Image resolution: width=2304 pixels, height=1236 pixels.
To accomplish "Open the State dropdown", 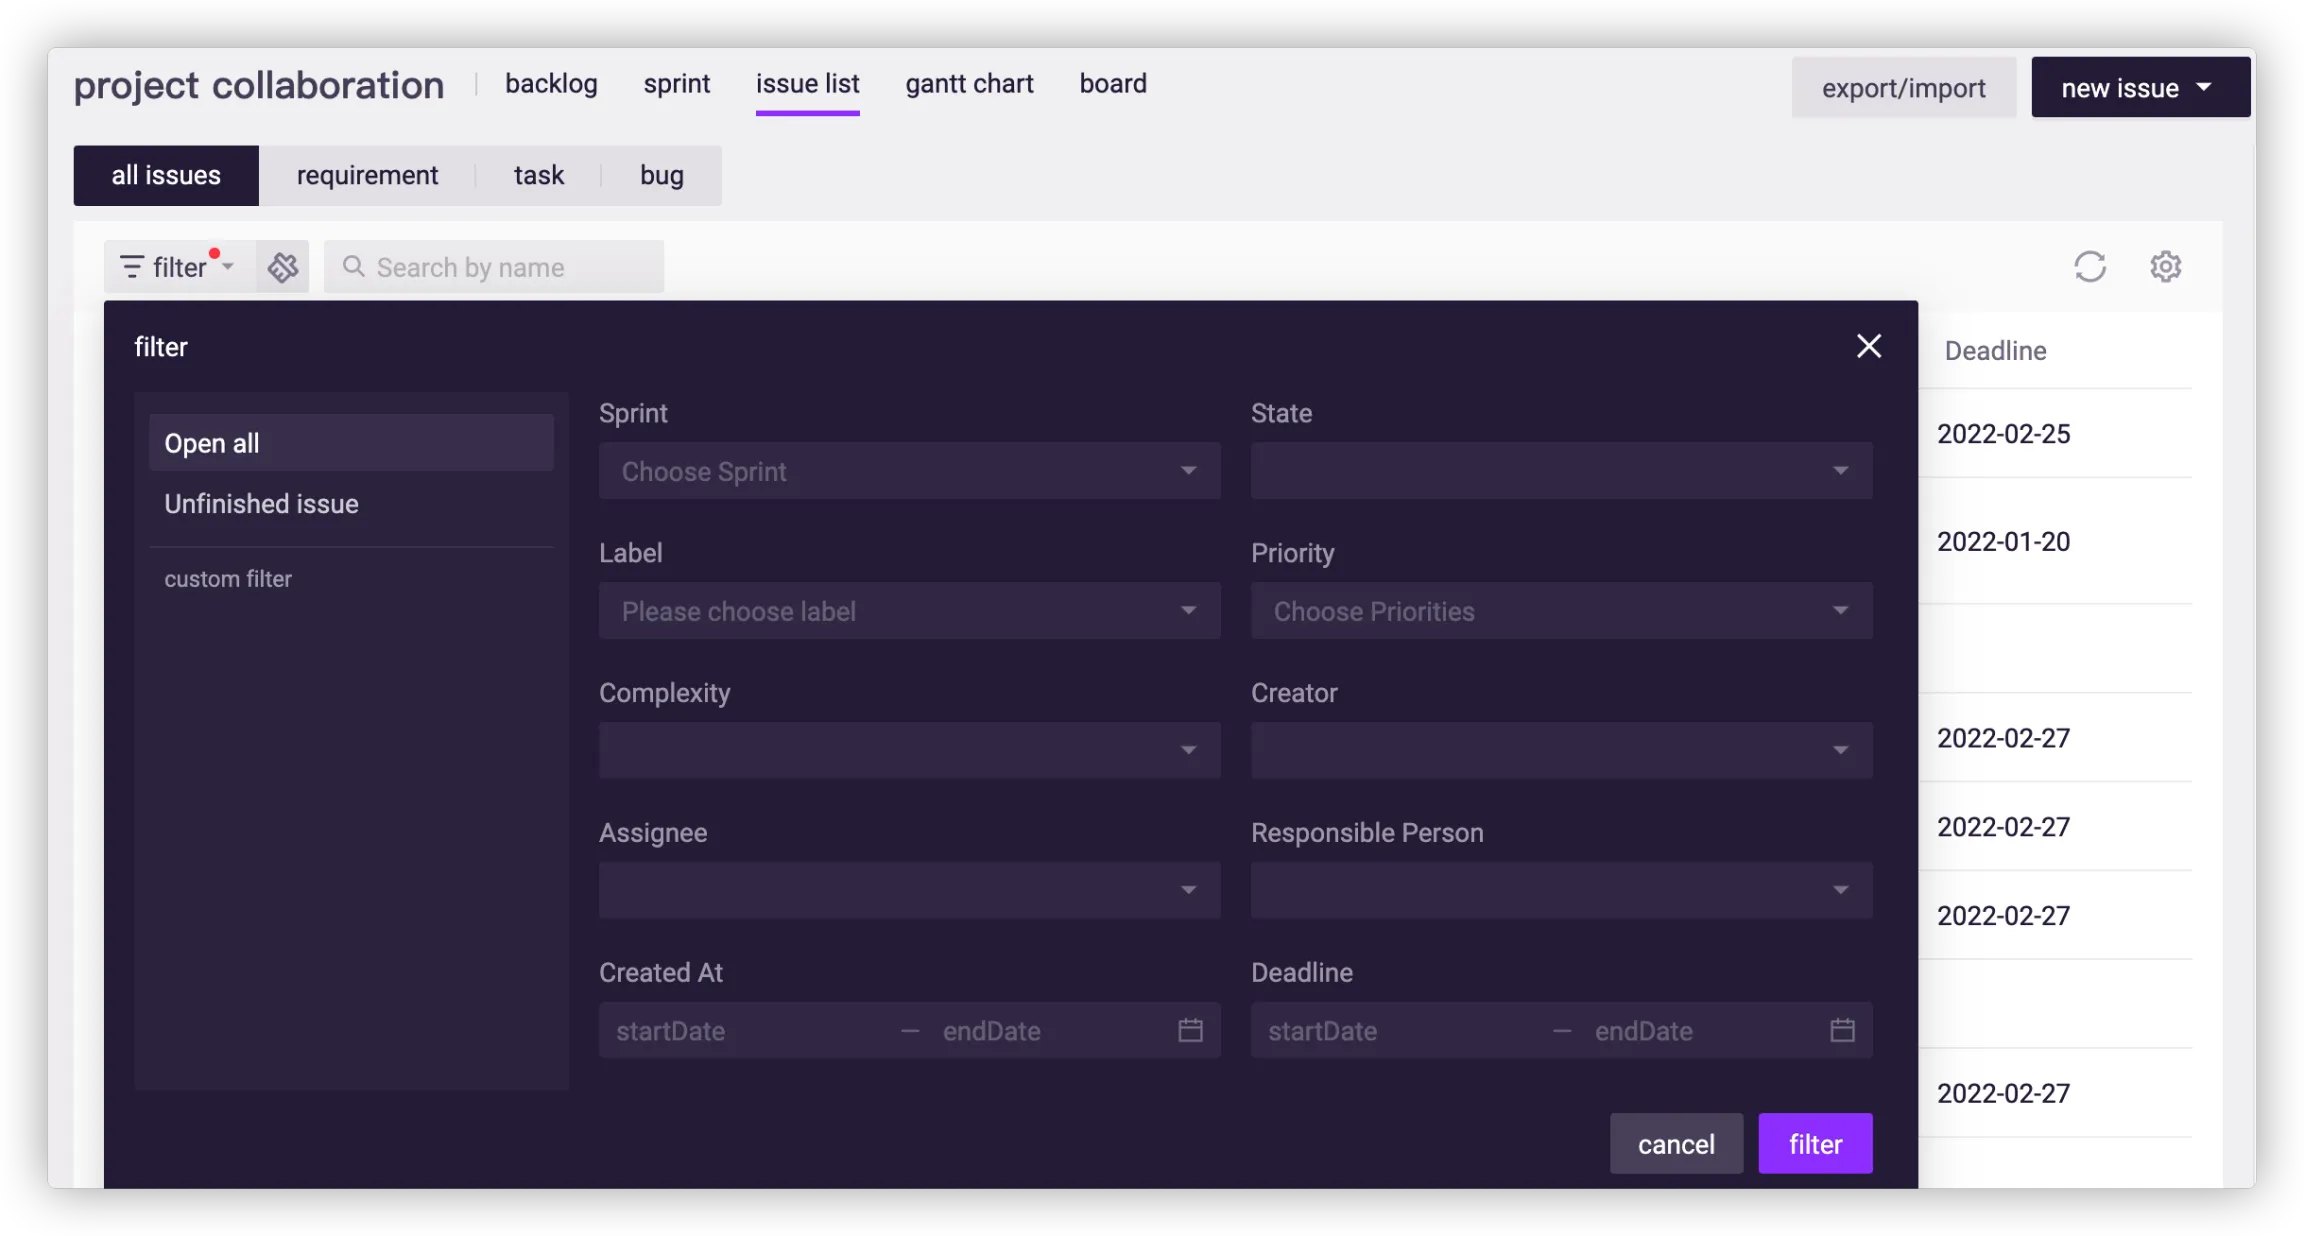I will 1560,471.
